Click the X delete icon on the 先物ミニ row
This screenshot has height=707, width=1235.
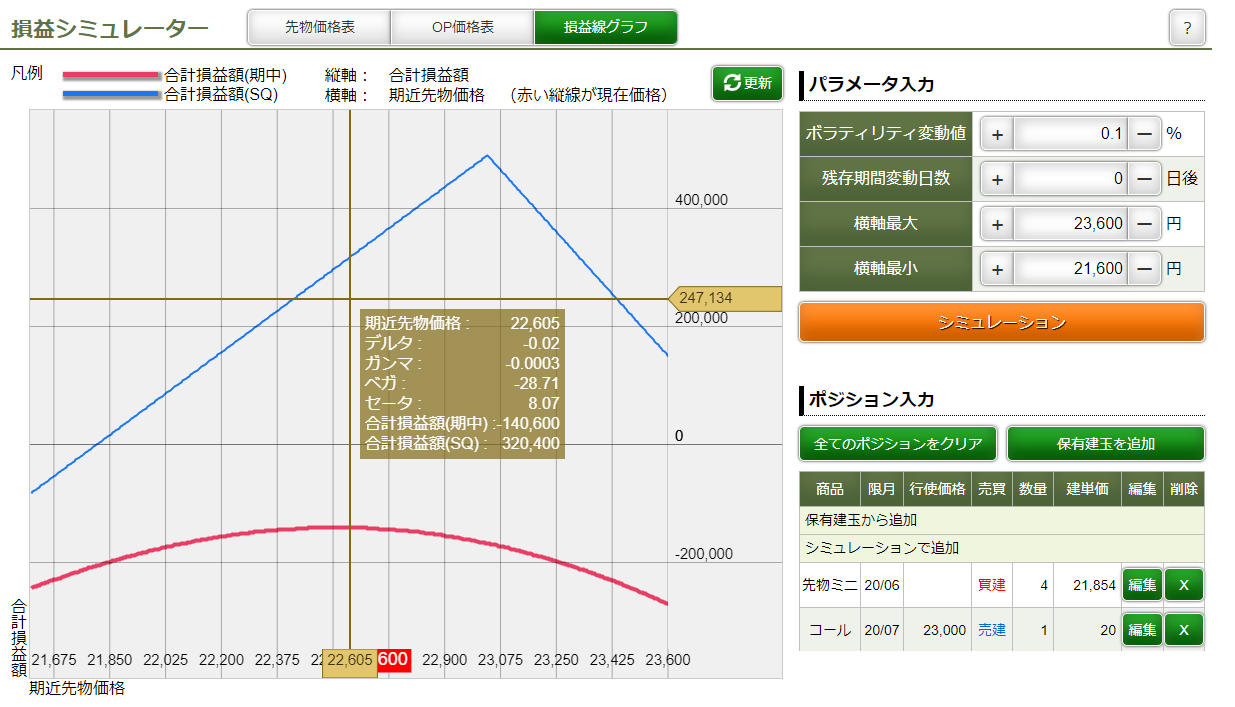click(1184, 585)
